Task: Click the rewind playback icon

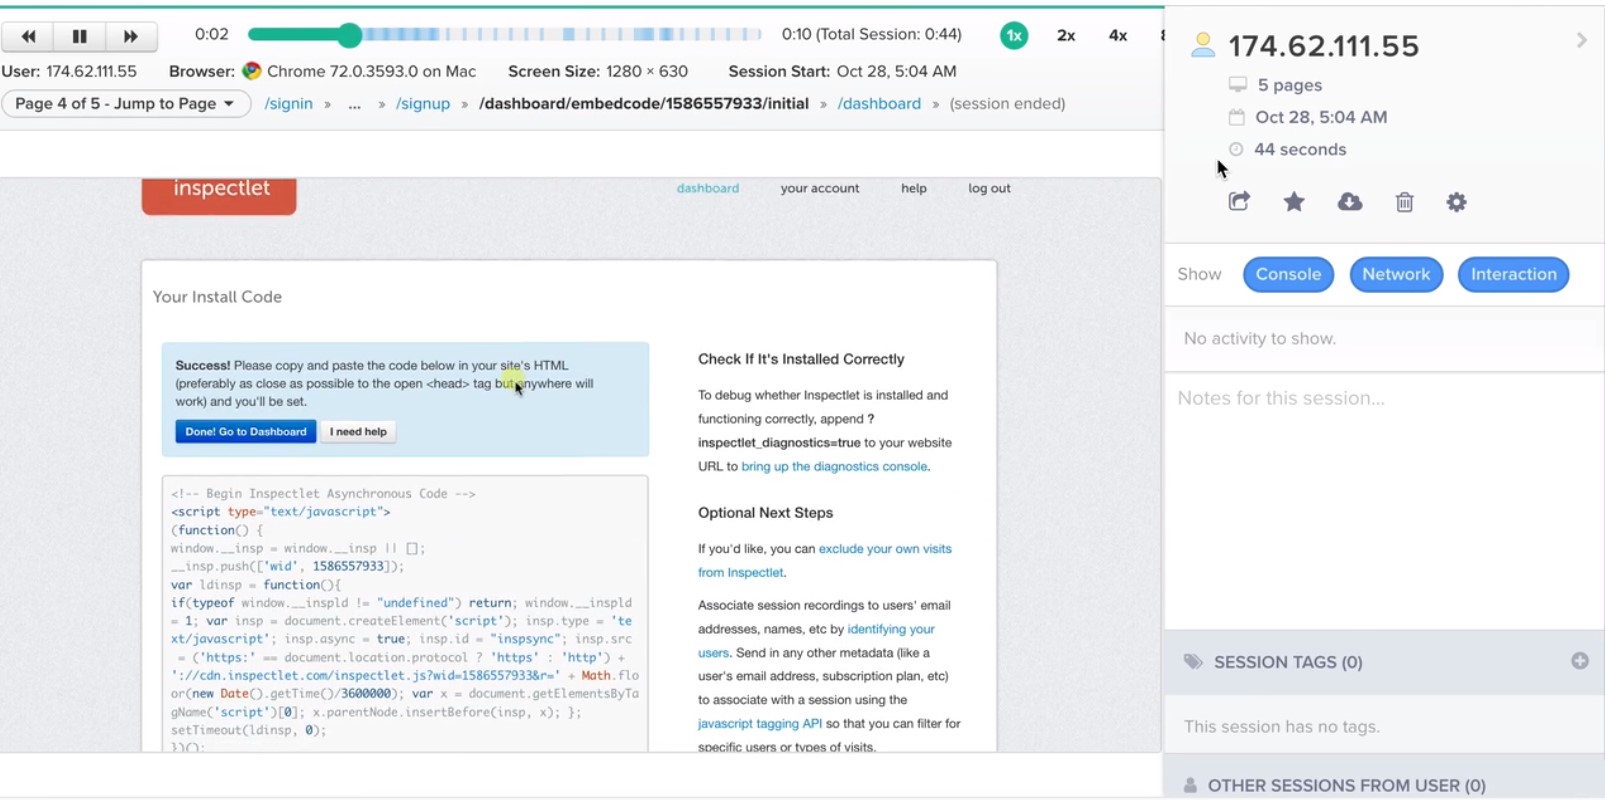Action: (28, 36)
